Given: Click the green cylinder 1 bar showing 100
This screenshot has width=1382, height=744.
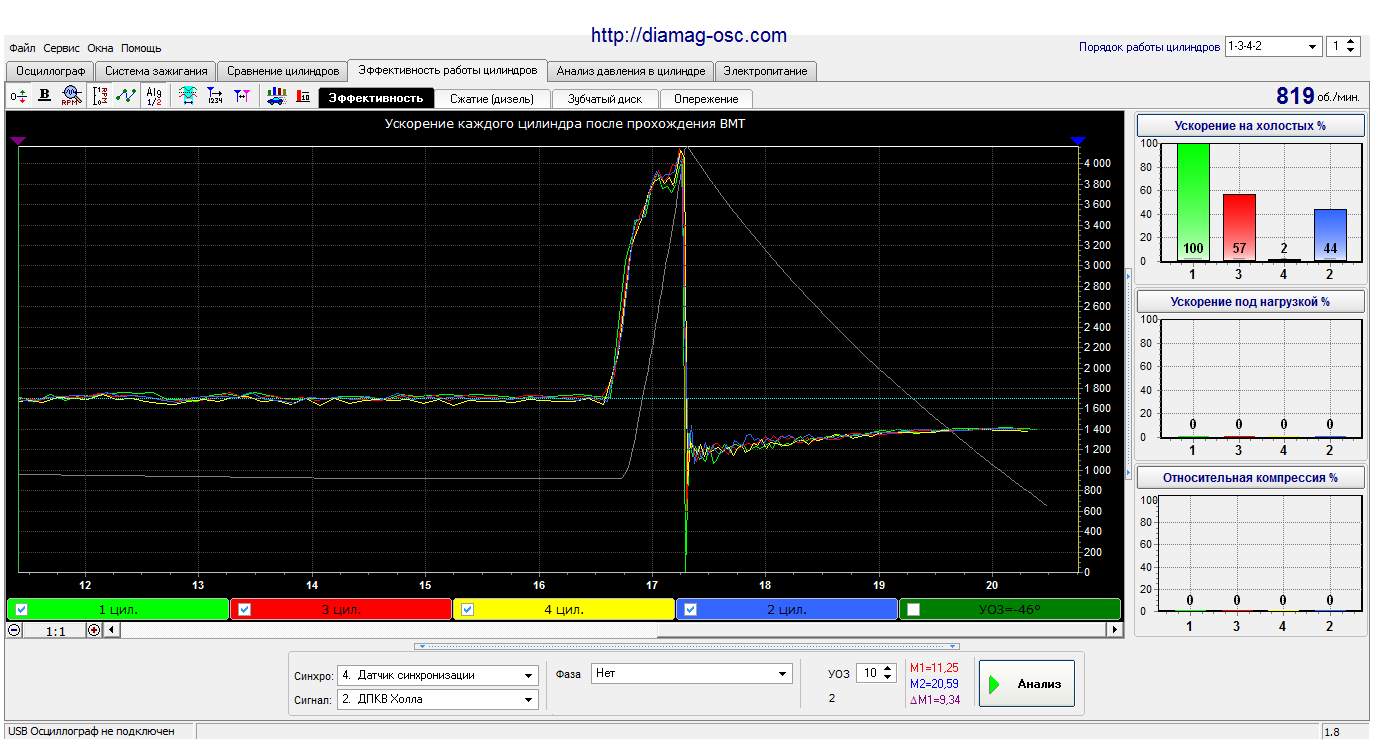Looking at the screenshot, I should click(x=1192, y=202).
